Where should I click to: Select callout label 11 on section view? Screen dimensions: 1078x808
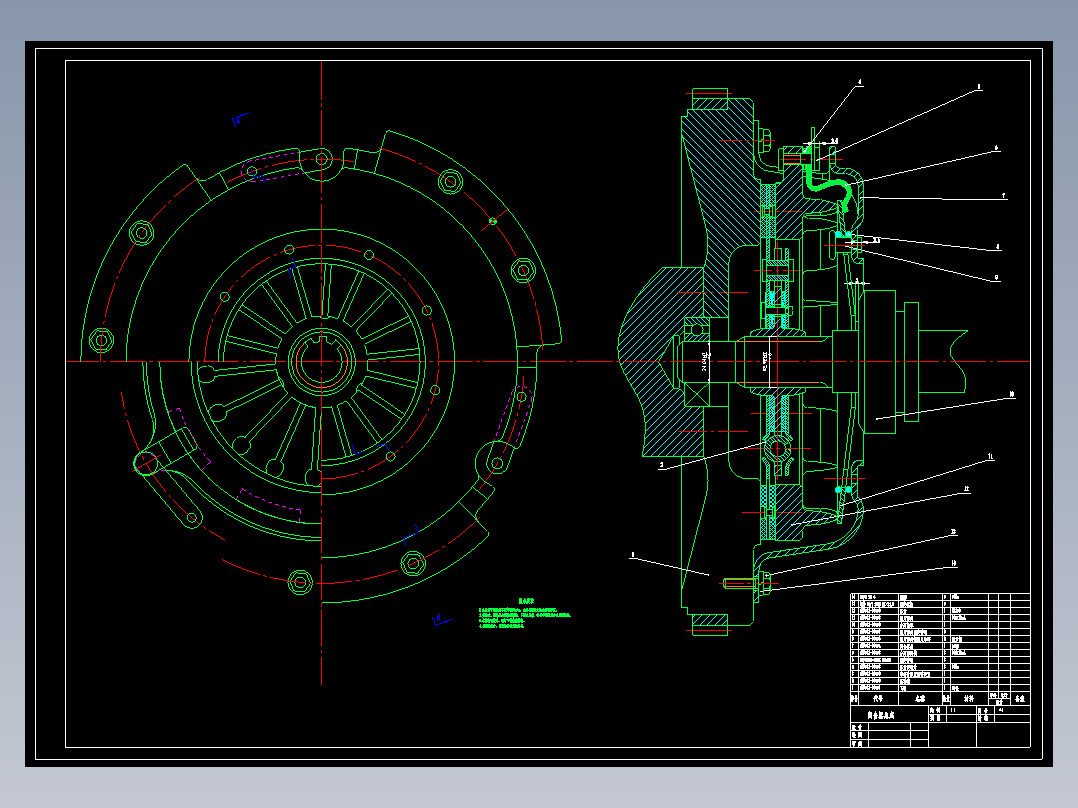(991, 457)
